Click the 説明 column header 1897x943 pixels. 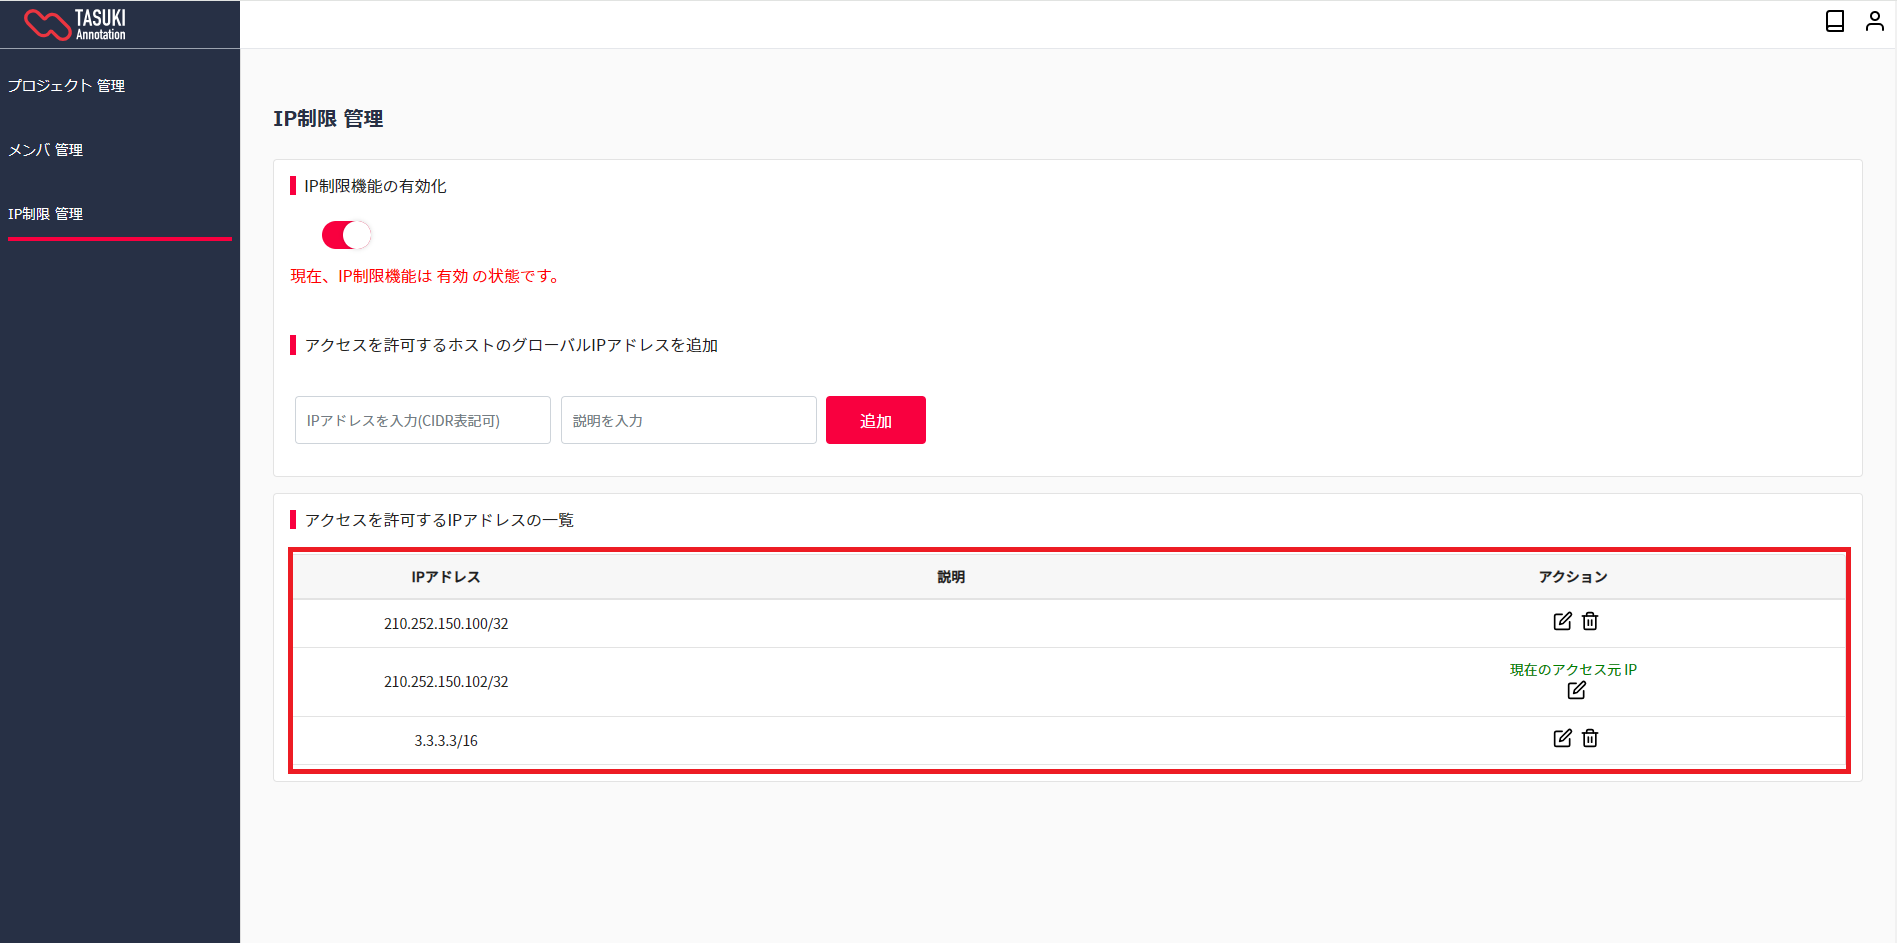click(x=951, y=577)
